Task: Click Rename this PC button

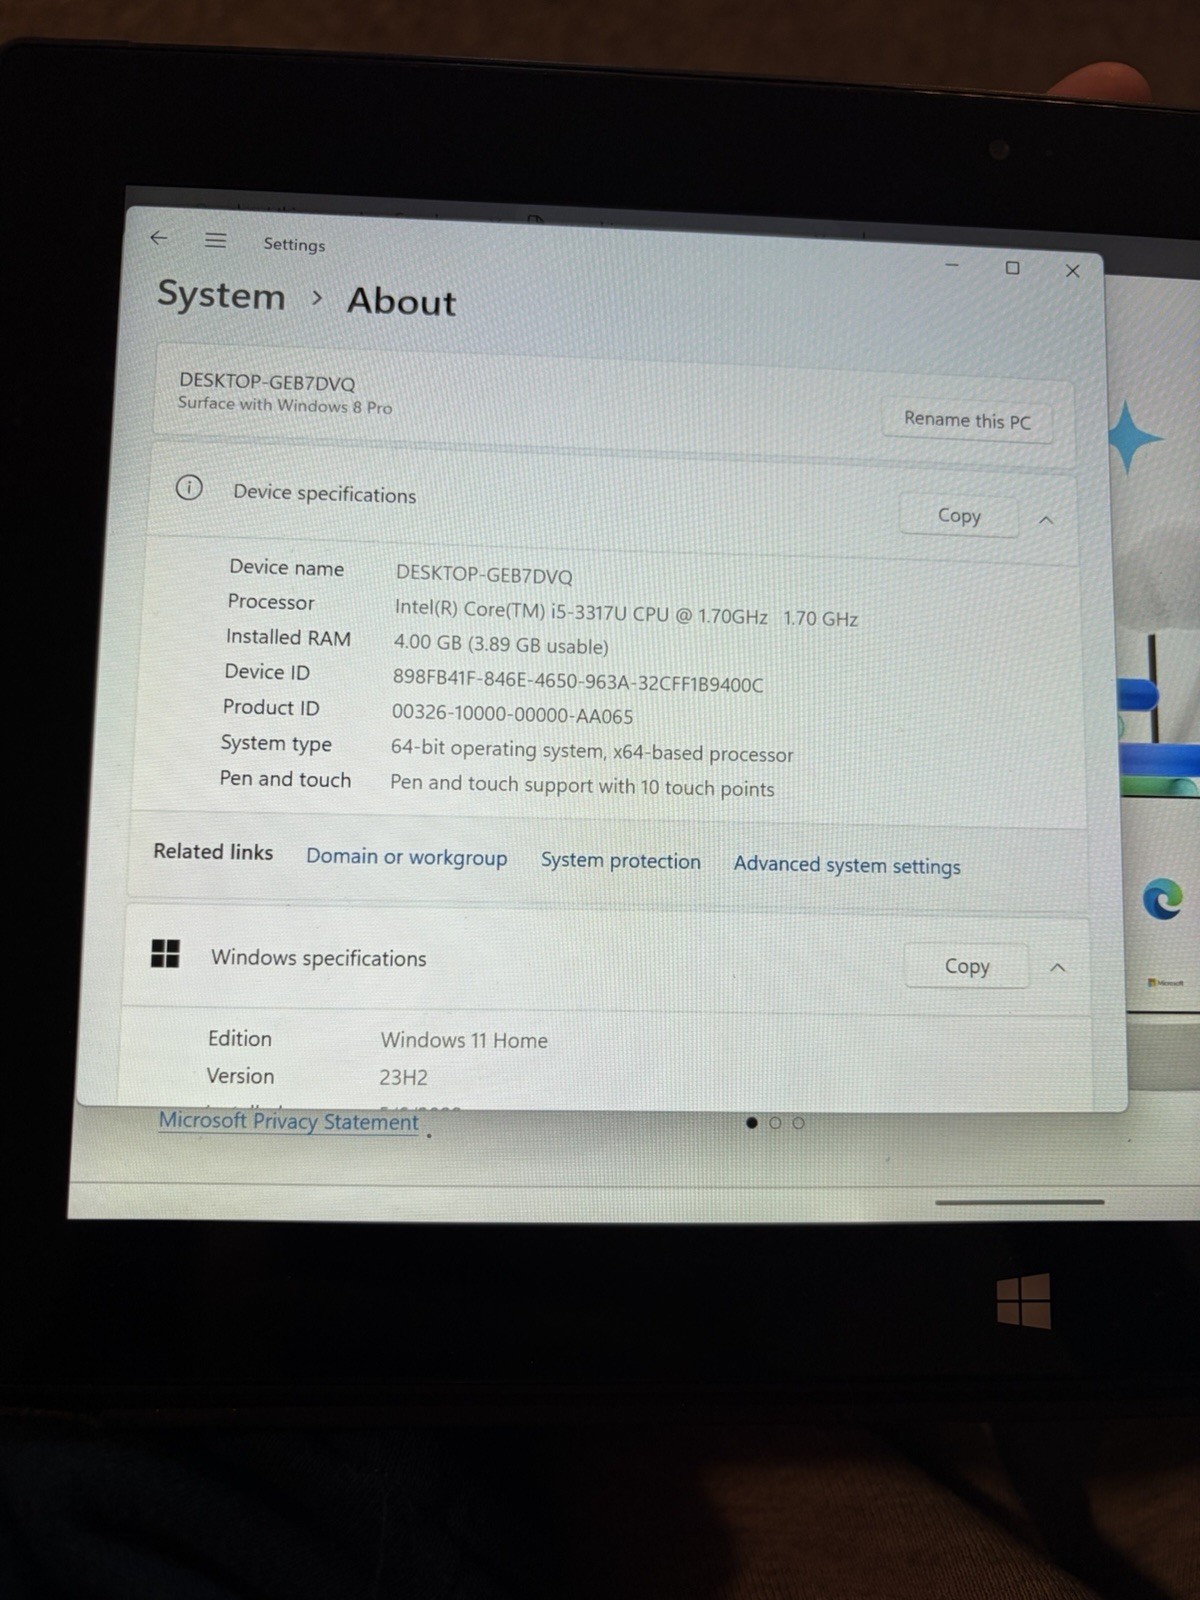Action: [967, 420]
